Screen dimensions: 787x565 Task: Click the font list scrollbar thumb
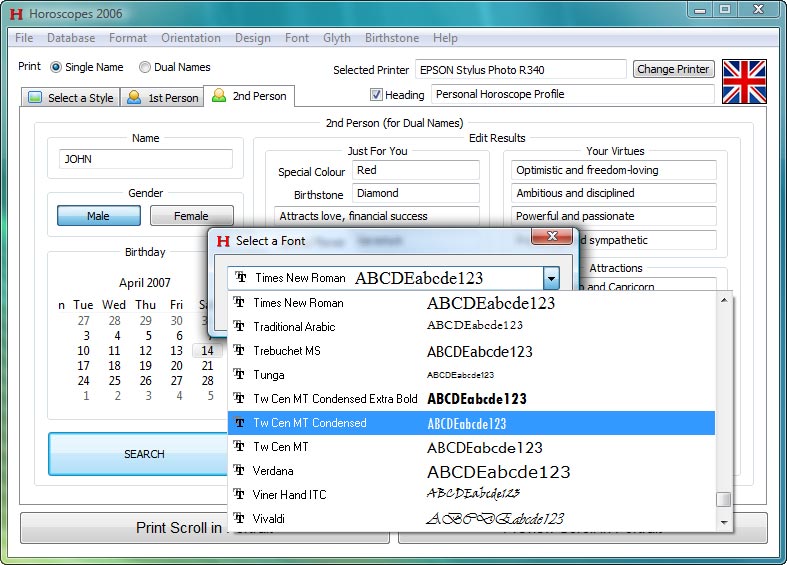(723, 500)
